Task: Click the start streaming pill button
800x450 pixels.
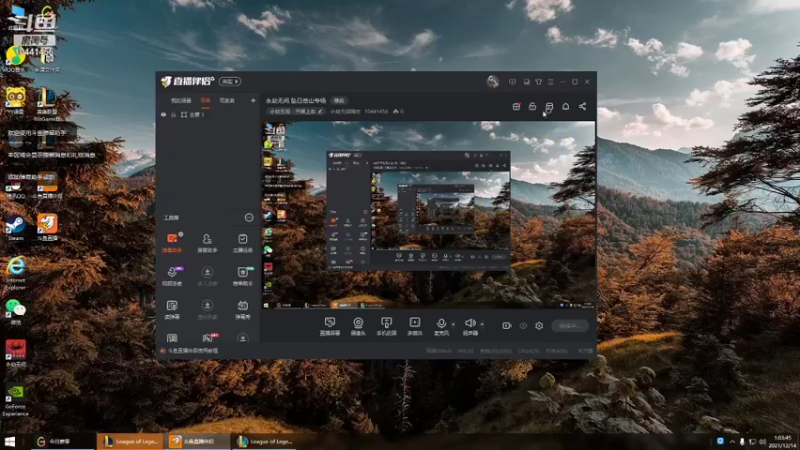Action: pyautogui.click(x=569, y=326)
